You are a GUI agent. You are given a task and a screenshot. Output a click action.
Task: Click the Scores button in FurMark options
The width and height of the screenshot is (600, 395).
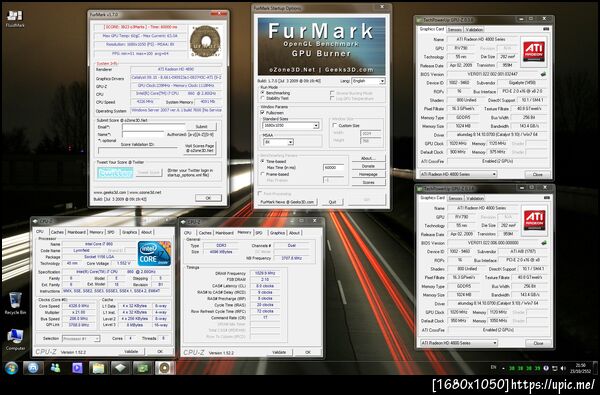click(x=368, y=183)
